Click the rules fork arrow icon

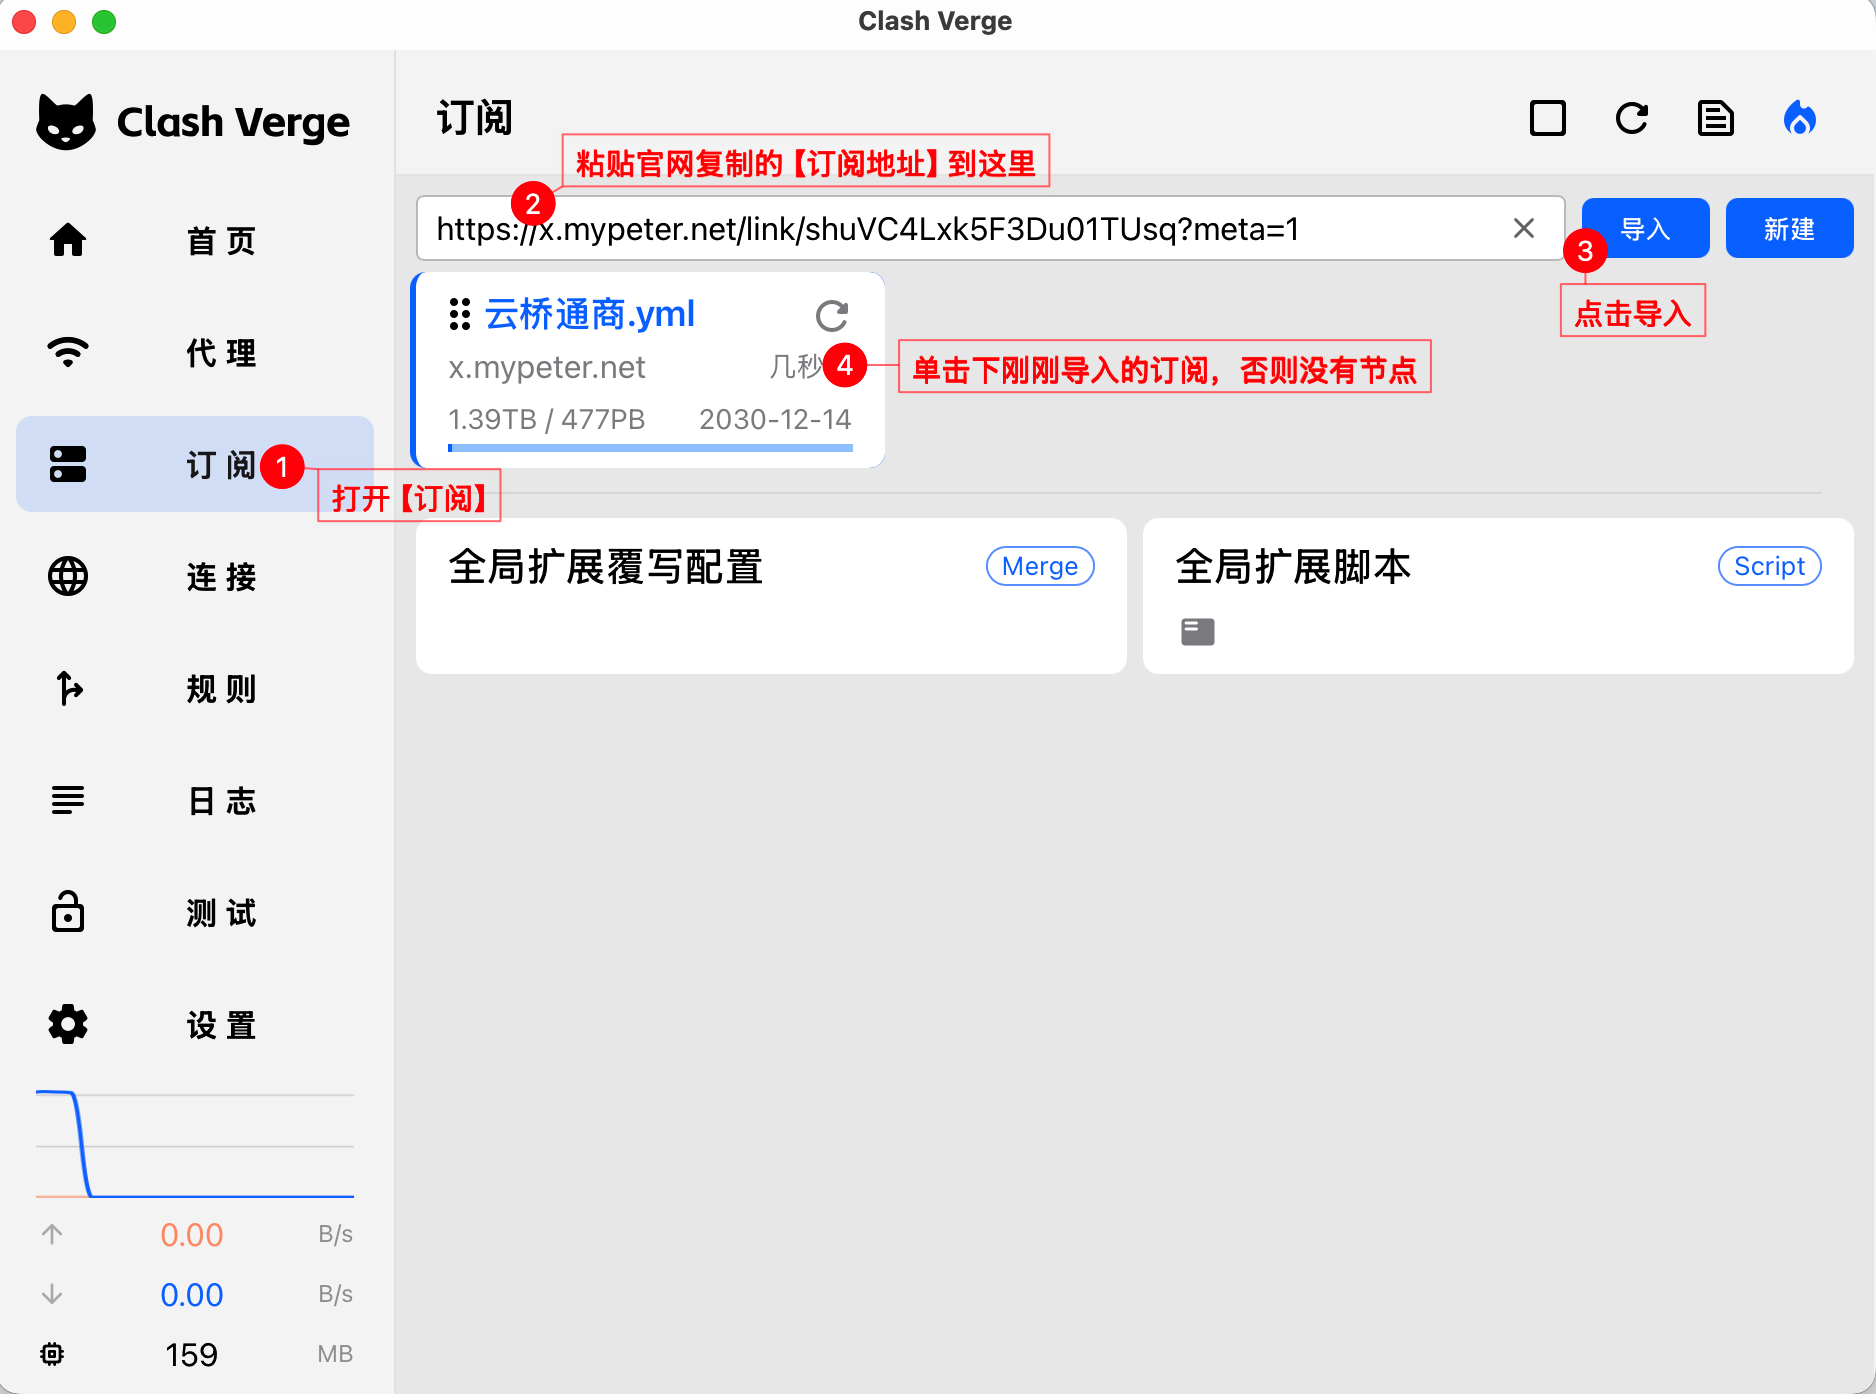tap(69, 688)
